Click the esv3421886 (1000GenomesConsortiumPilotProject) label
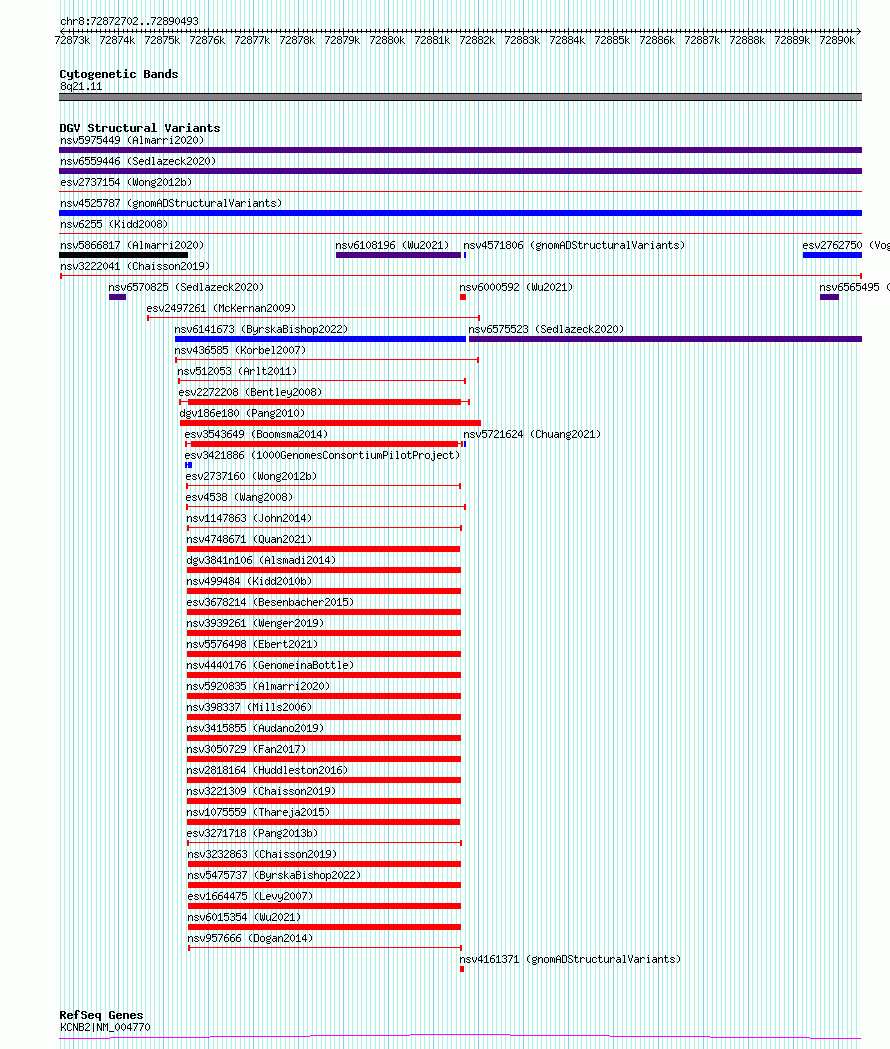The width and height of the screenshot is (890, 1049). click(x=323, y=456)
